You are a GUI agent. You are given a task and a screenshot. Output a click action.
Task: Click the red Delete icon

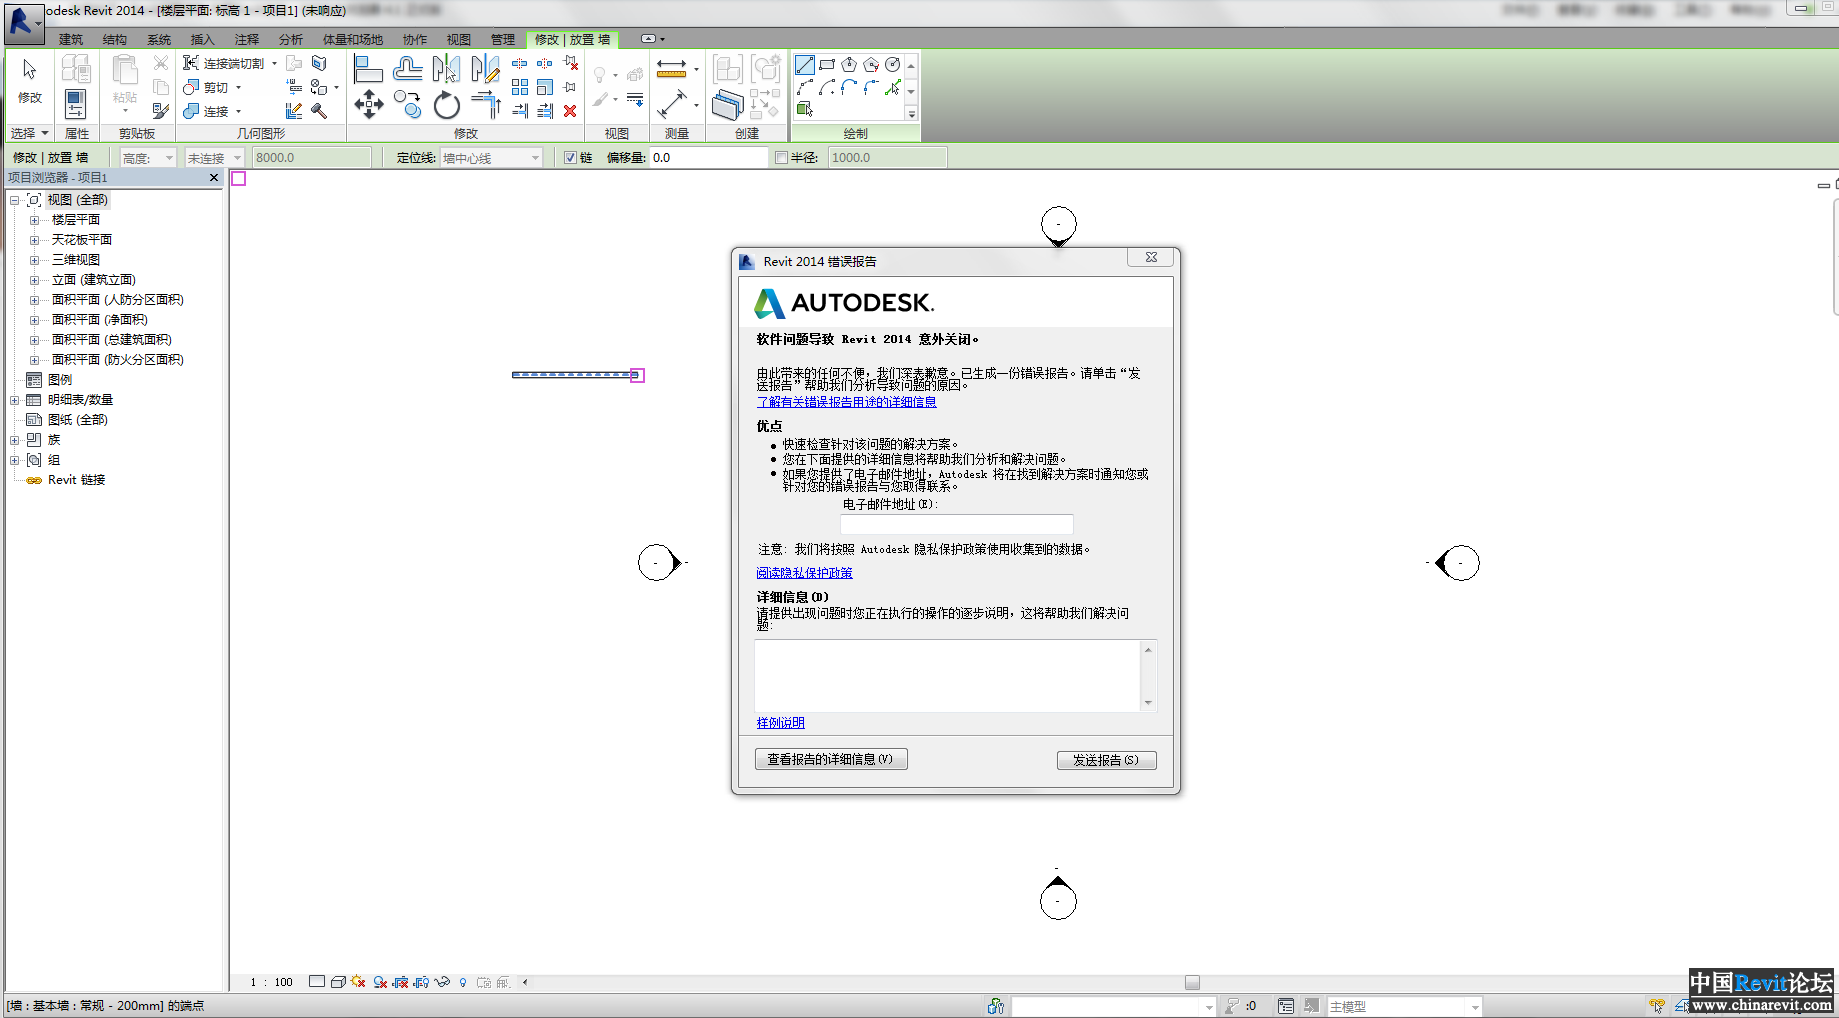click(570, 111)
